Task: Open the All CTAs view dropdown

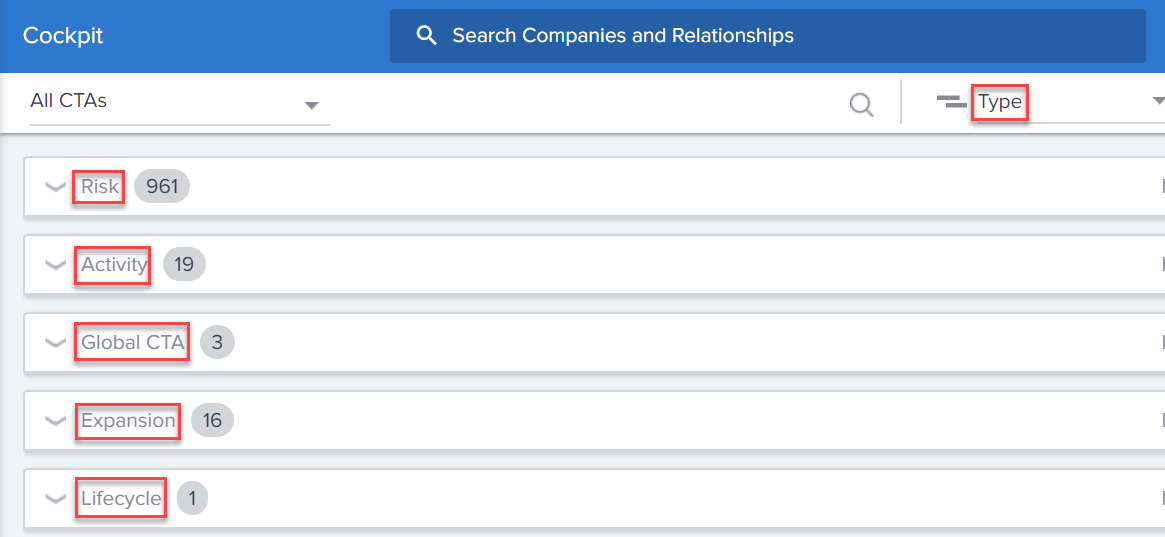Action: 179,102
